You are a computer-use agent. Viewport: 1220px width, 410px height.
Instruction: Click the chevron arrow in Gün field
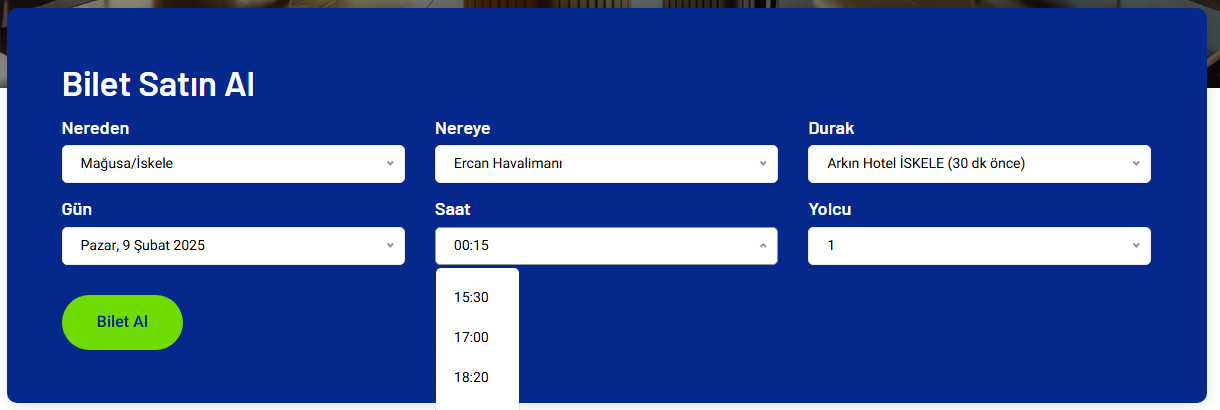coord(390,246)
